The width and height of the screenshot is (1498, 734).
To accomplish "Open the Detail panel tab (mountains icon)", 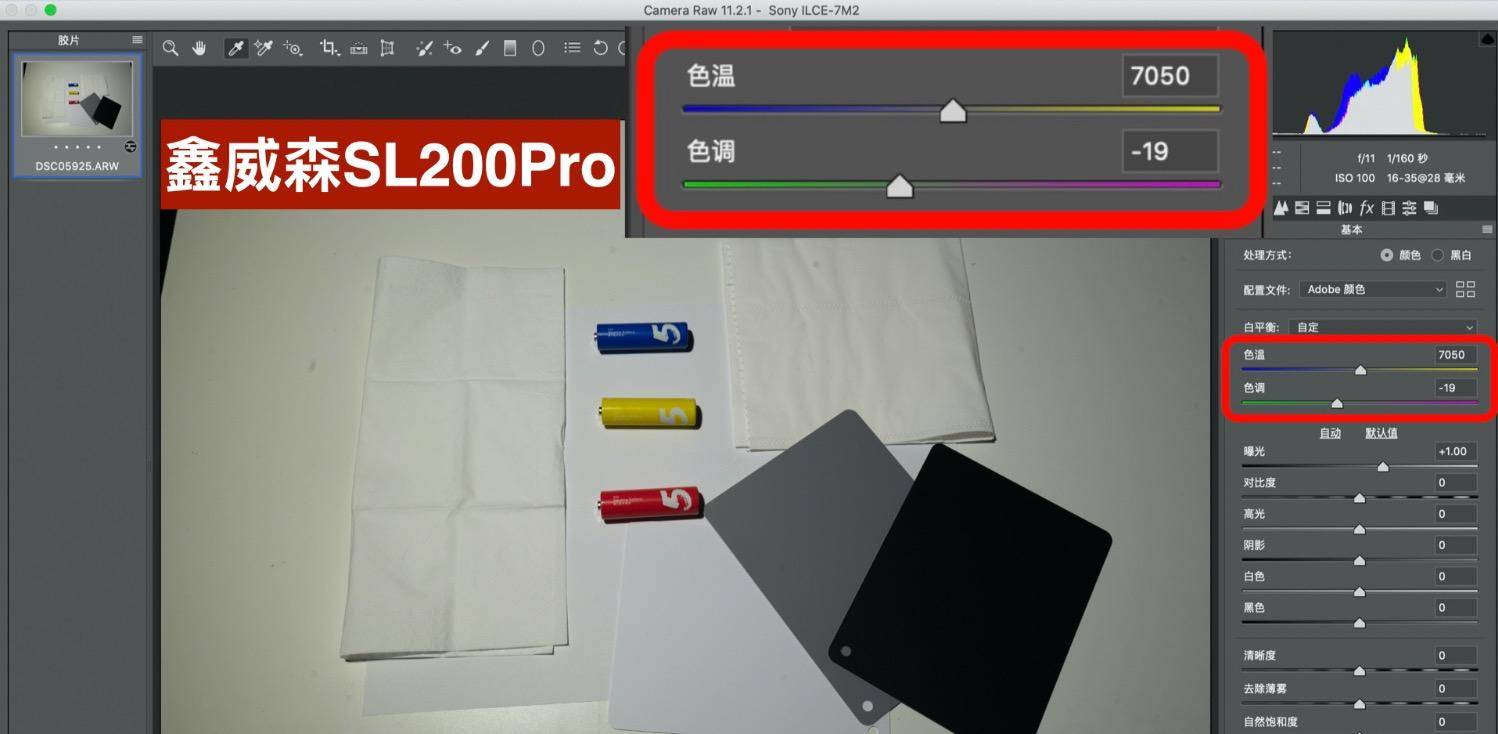I will [x=1280, y=208].
